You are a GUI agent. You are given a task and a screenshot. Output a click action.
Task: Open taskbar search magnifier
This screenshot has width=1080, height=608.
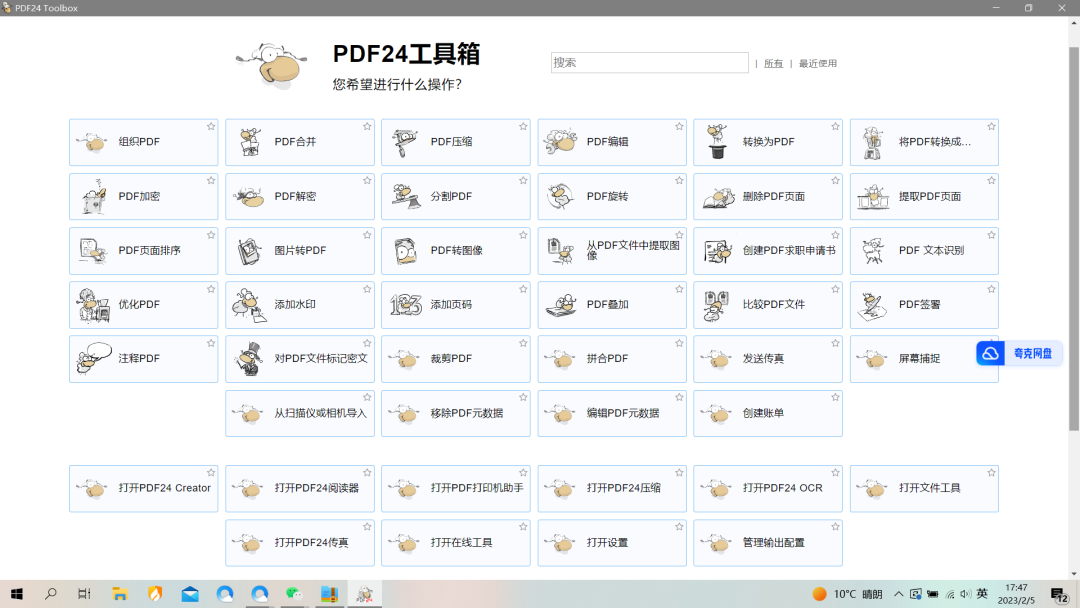(x=50, y=594)
